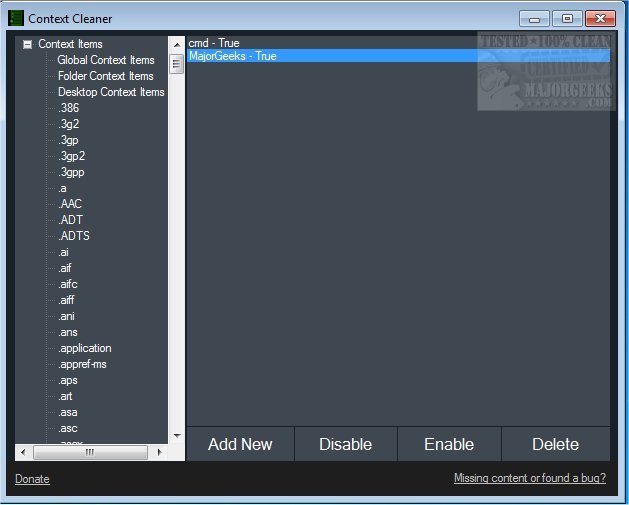Select the .aif extension entry

65,268
